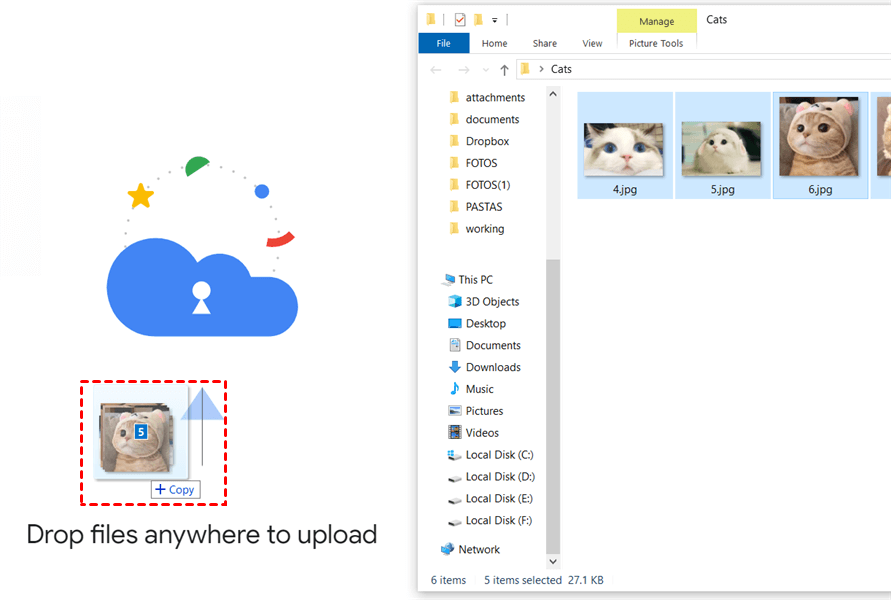Click the navigation pane scroll down arrow

[553, 561]
